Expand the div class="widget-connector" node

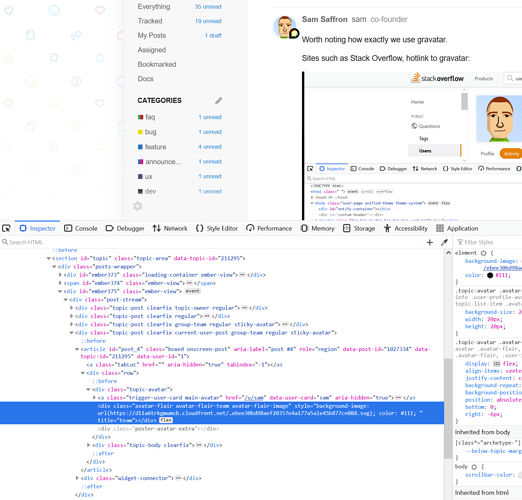click(x=77, y=478)
